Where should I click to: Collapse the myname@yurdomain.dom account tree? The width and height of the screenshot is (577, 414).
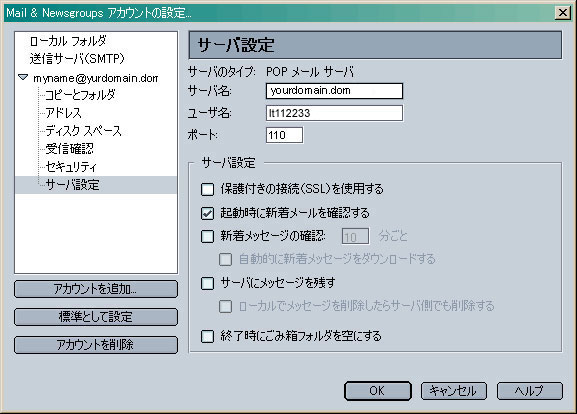23,77
